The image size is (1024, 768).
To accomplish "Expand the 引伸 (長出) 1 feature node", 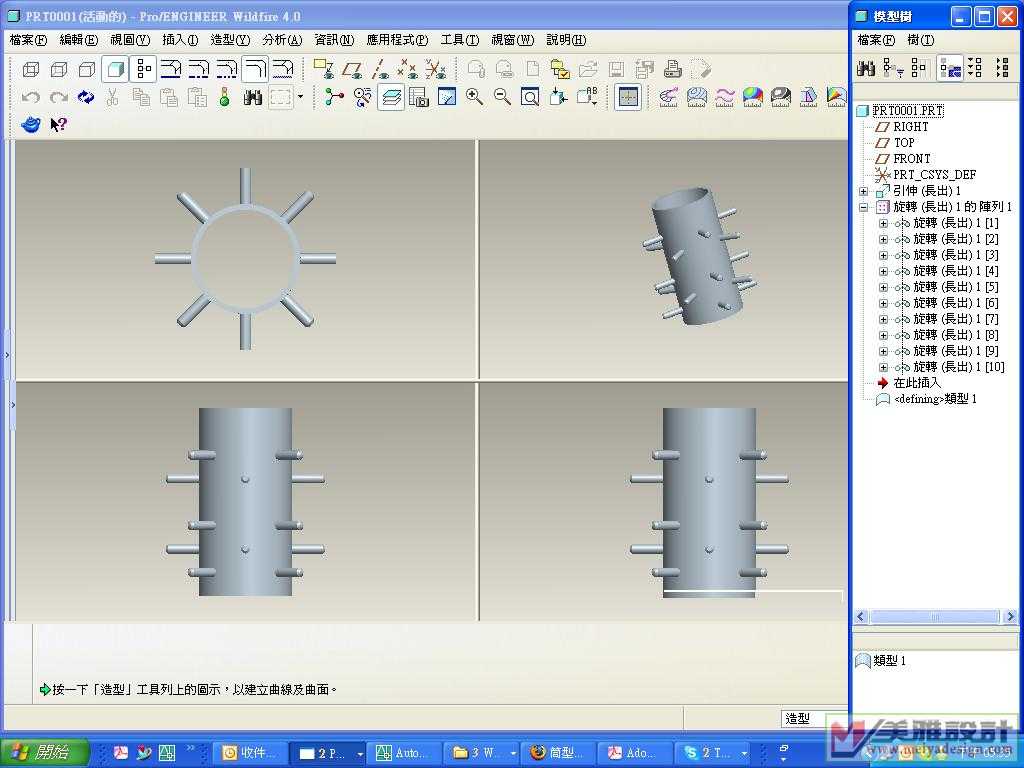I will 863,191.
